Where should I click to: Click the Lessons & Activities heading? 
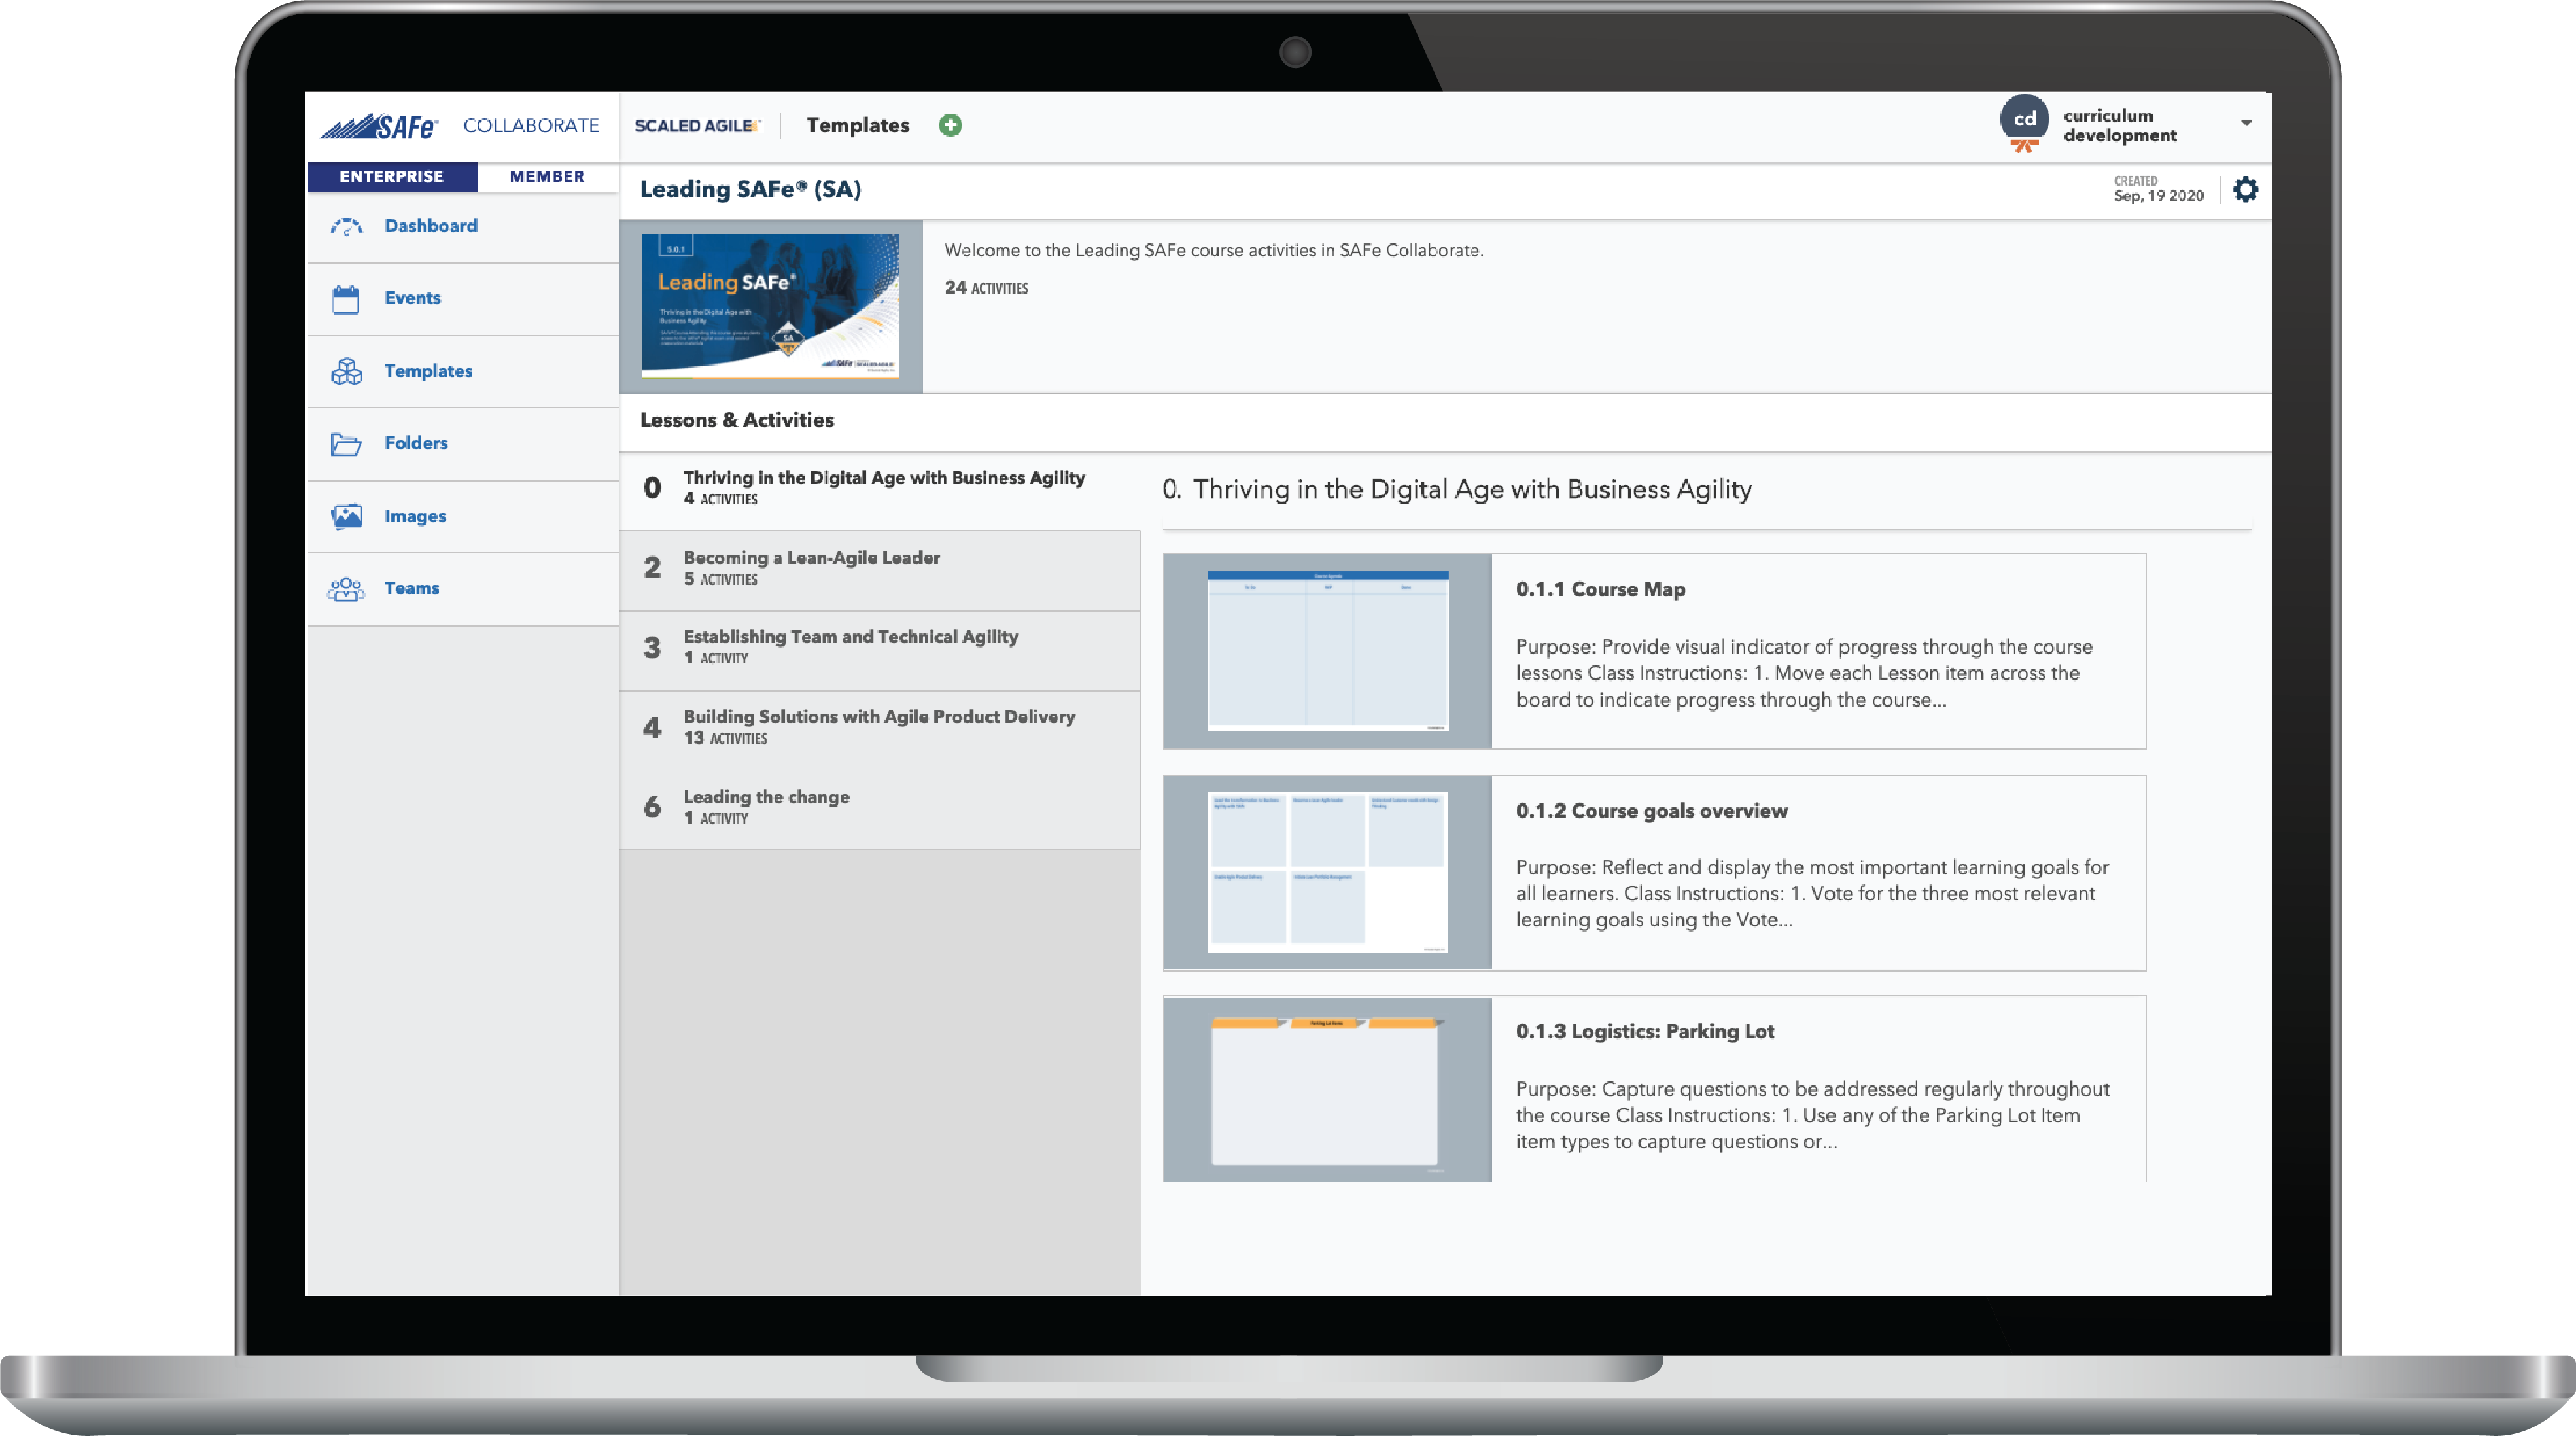tap(737, 420)
